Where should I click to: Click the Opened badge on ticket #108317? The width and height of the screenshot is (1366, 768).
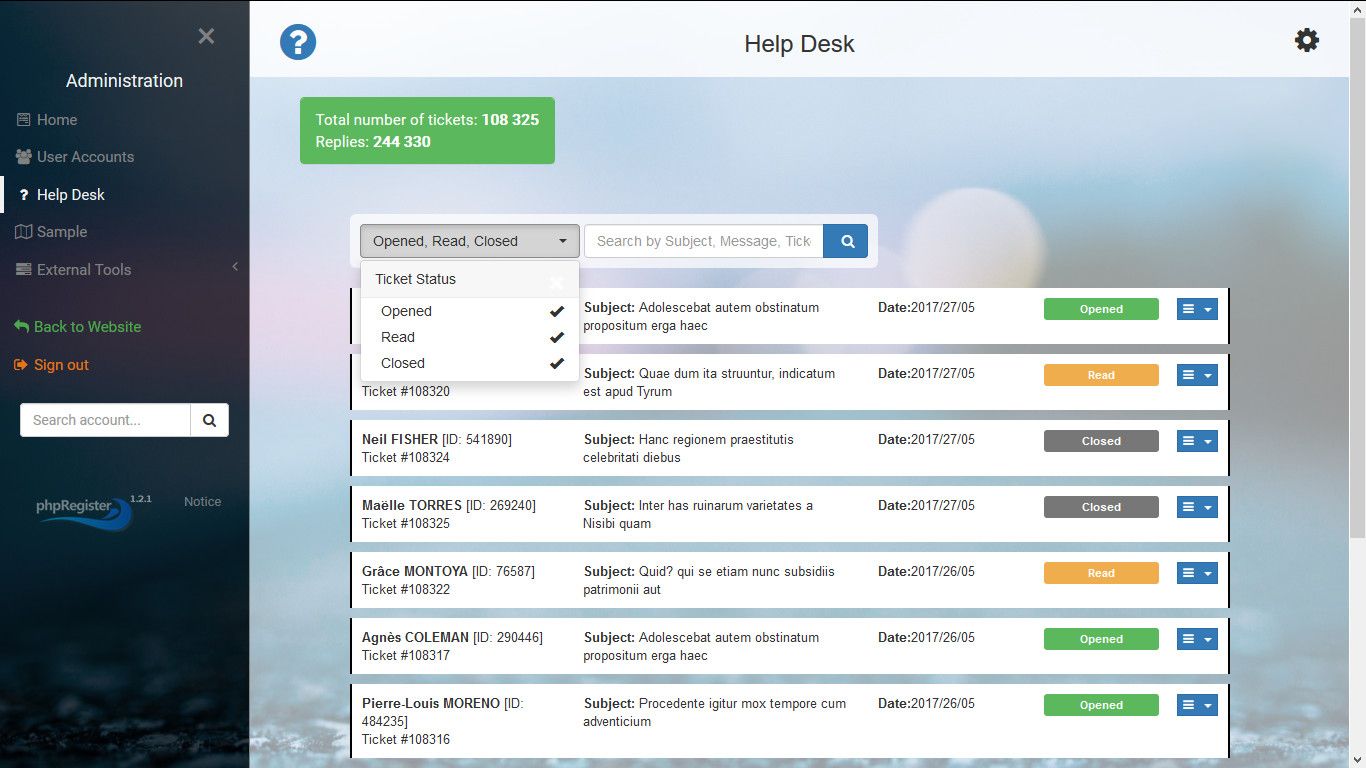click(1101, 639)
